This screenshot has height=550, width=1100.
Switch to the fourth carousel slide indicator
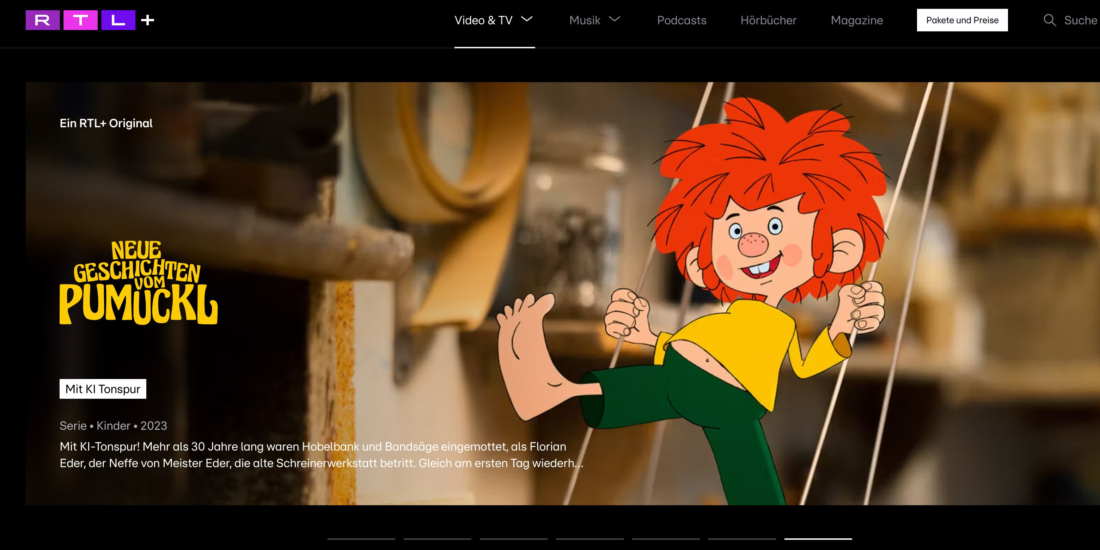(x=589, y=538)
